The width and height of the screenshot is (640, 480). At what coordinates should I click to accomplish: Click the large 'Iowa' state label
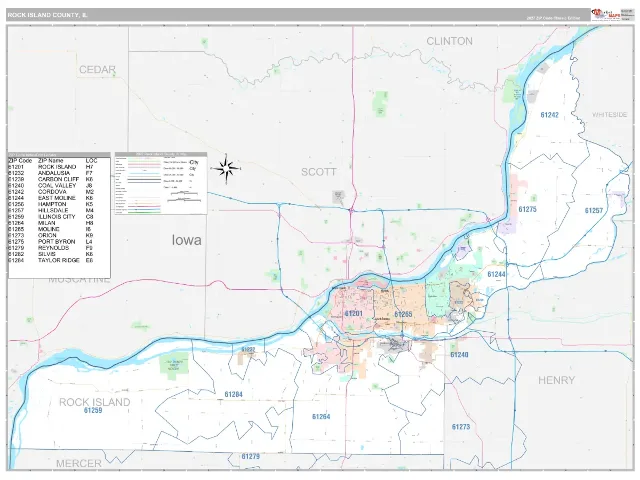point(187,240)
